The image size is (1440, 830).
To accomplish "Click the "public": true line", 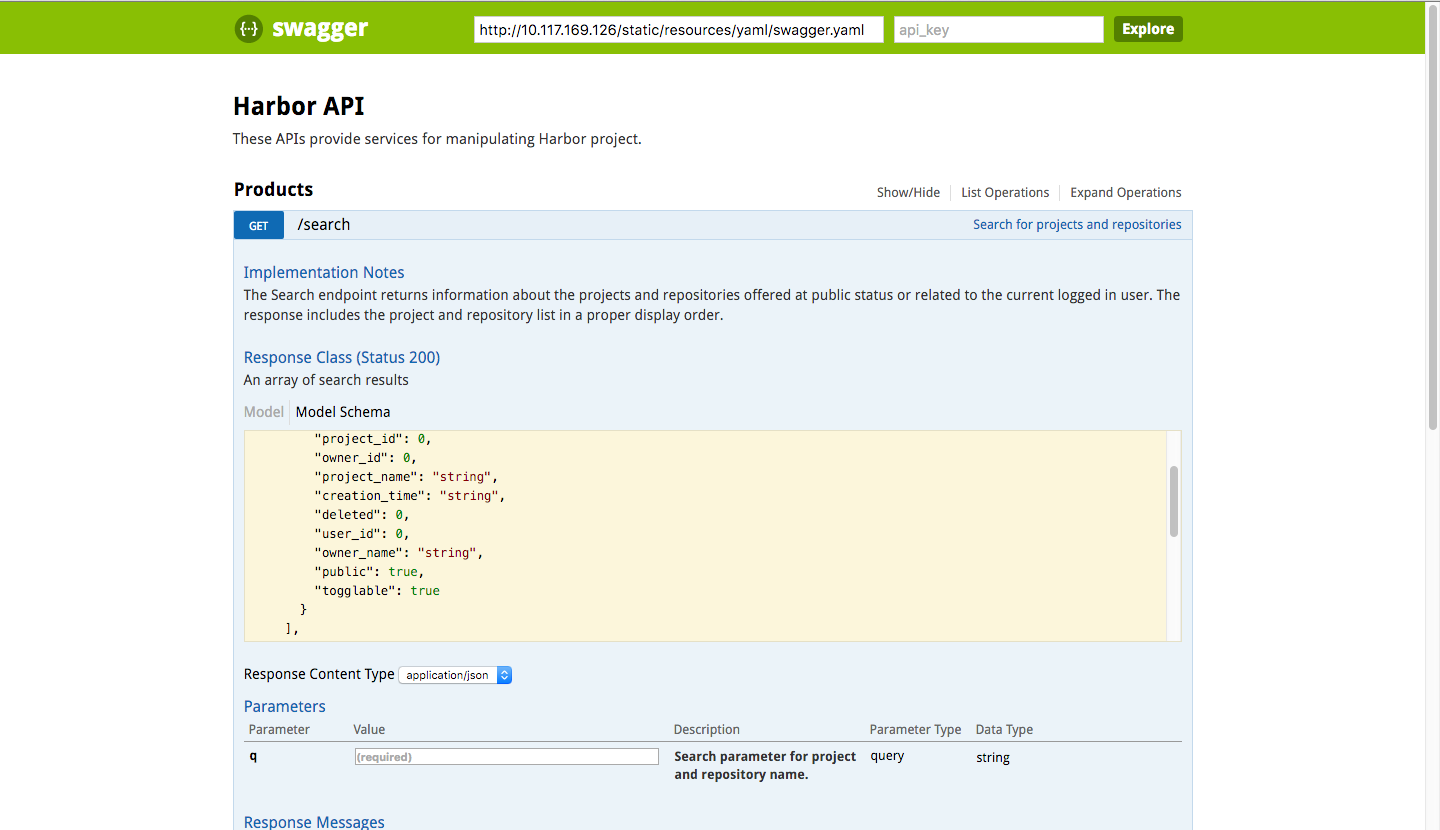I will point(369,572).
